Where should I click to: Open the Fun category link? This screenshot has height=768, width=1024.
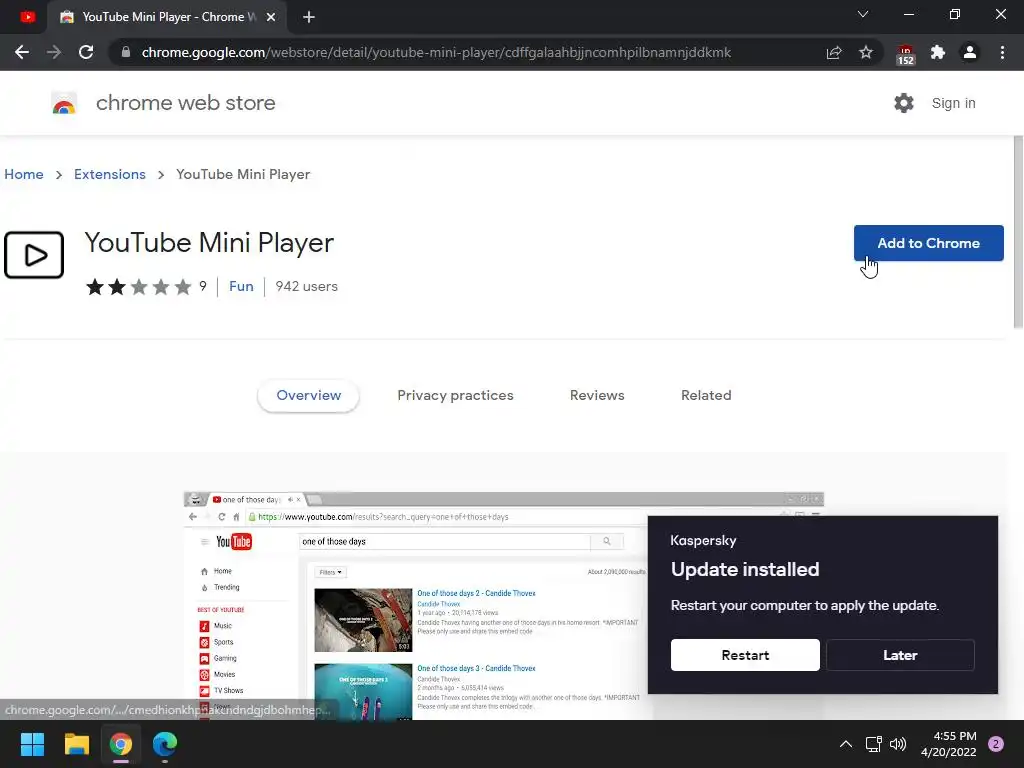(241, 286)
